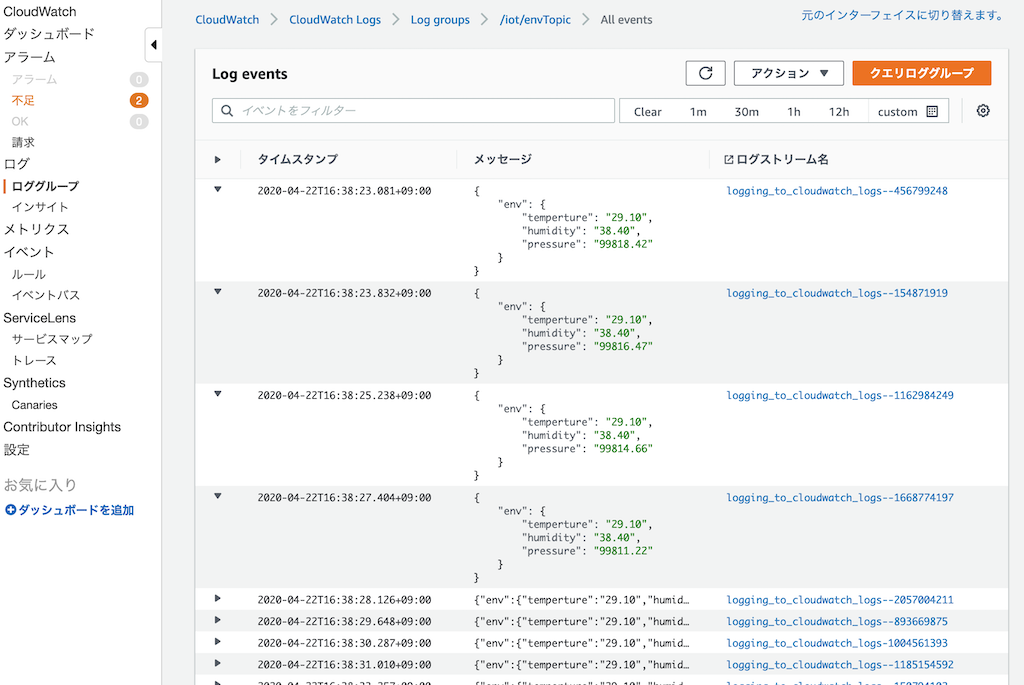This screenshot has height=685, width=1024.
Task: Select the 1m time range
Action: coord(698,112)
